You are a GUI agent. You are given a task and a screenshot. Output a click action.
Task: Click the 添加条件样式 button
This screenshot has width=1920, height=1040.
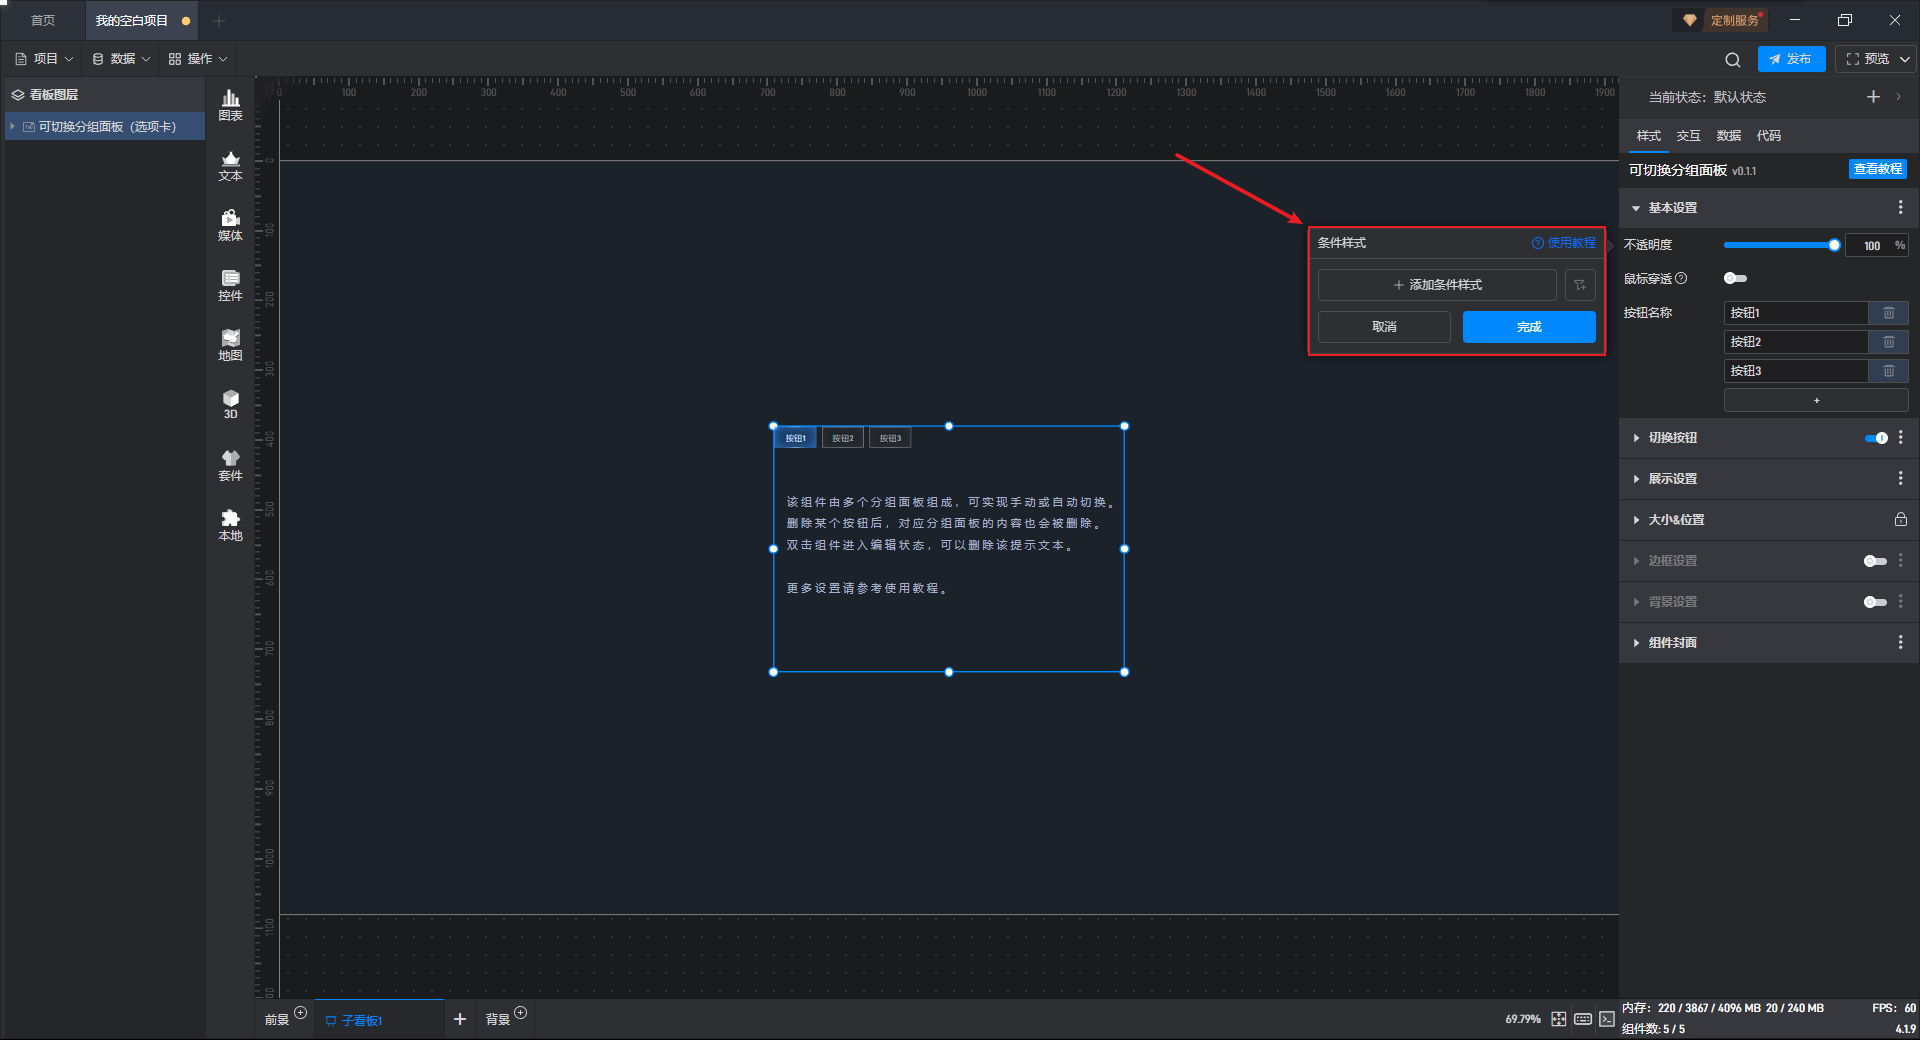click(x=1437, y=285)
